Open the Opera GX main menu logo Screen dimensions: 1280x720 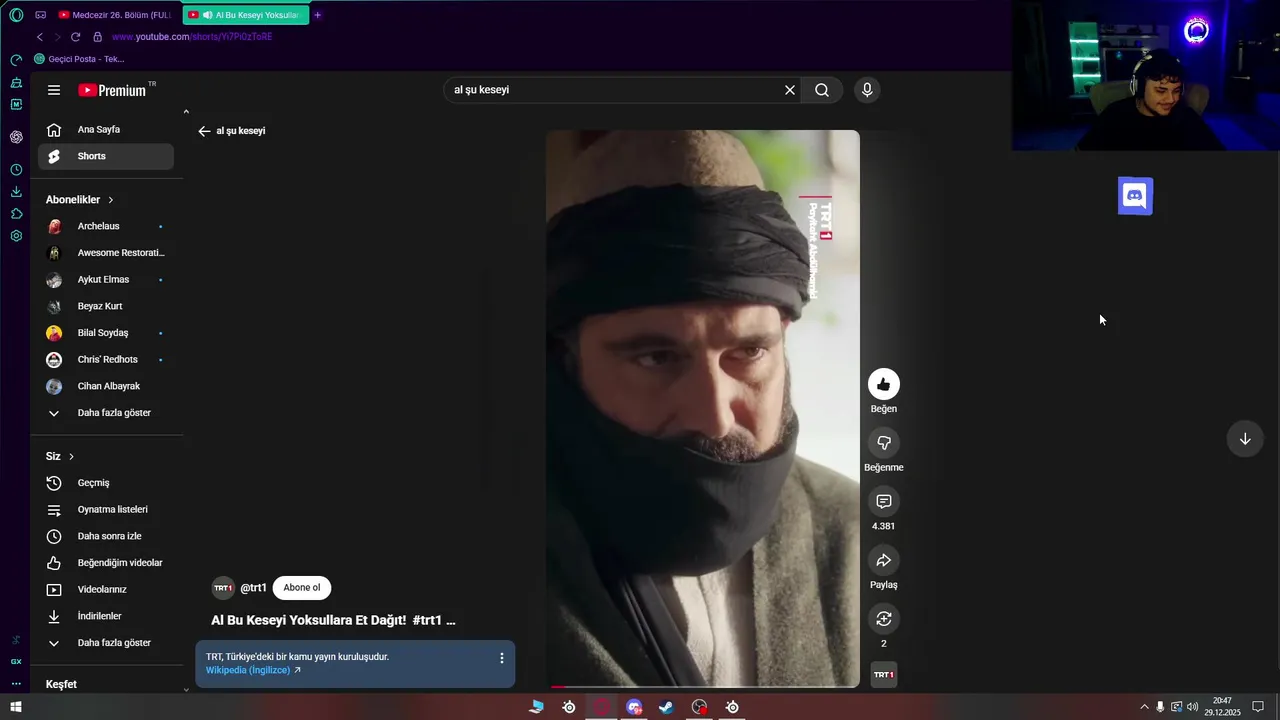(16, 15)
